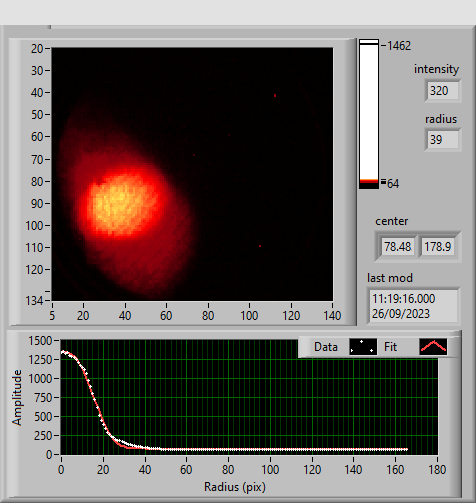
Task: Click the center X value 78.48
Action: point(398,247)
